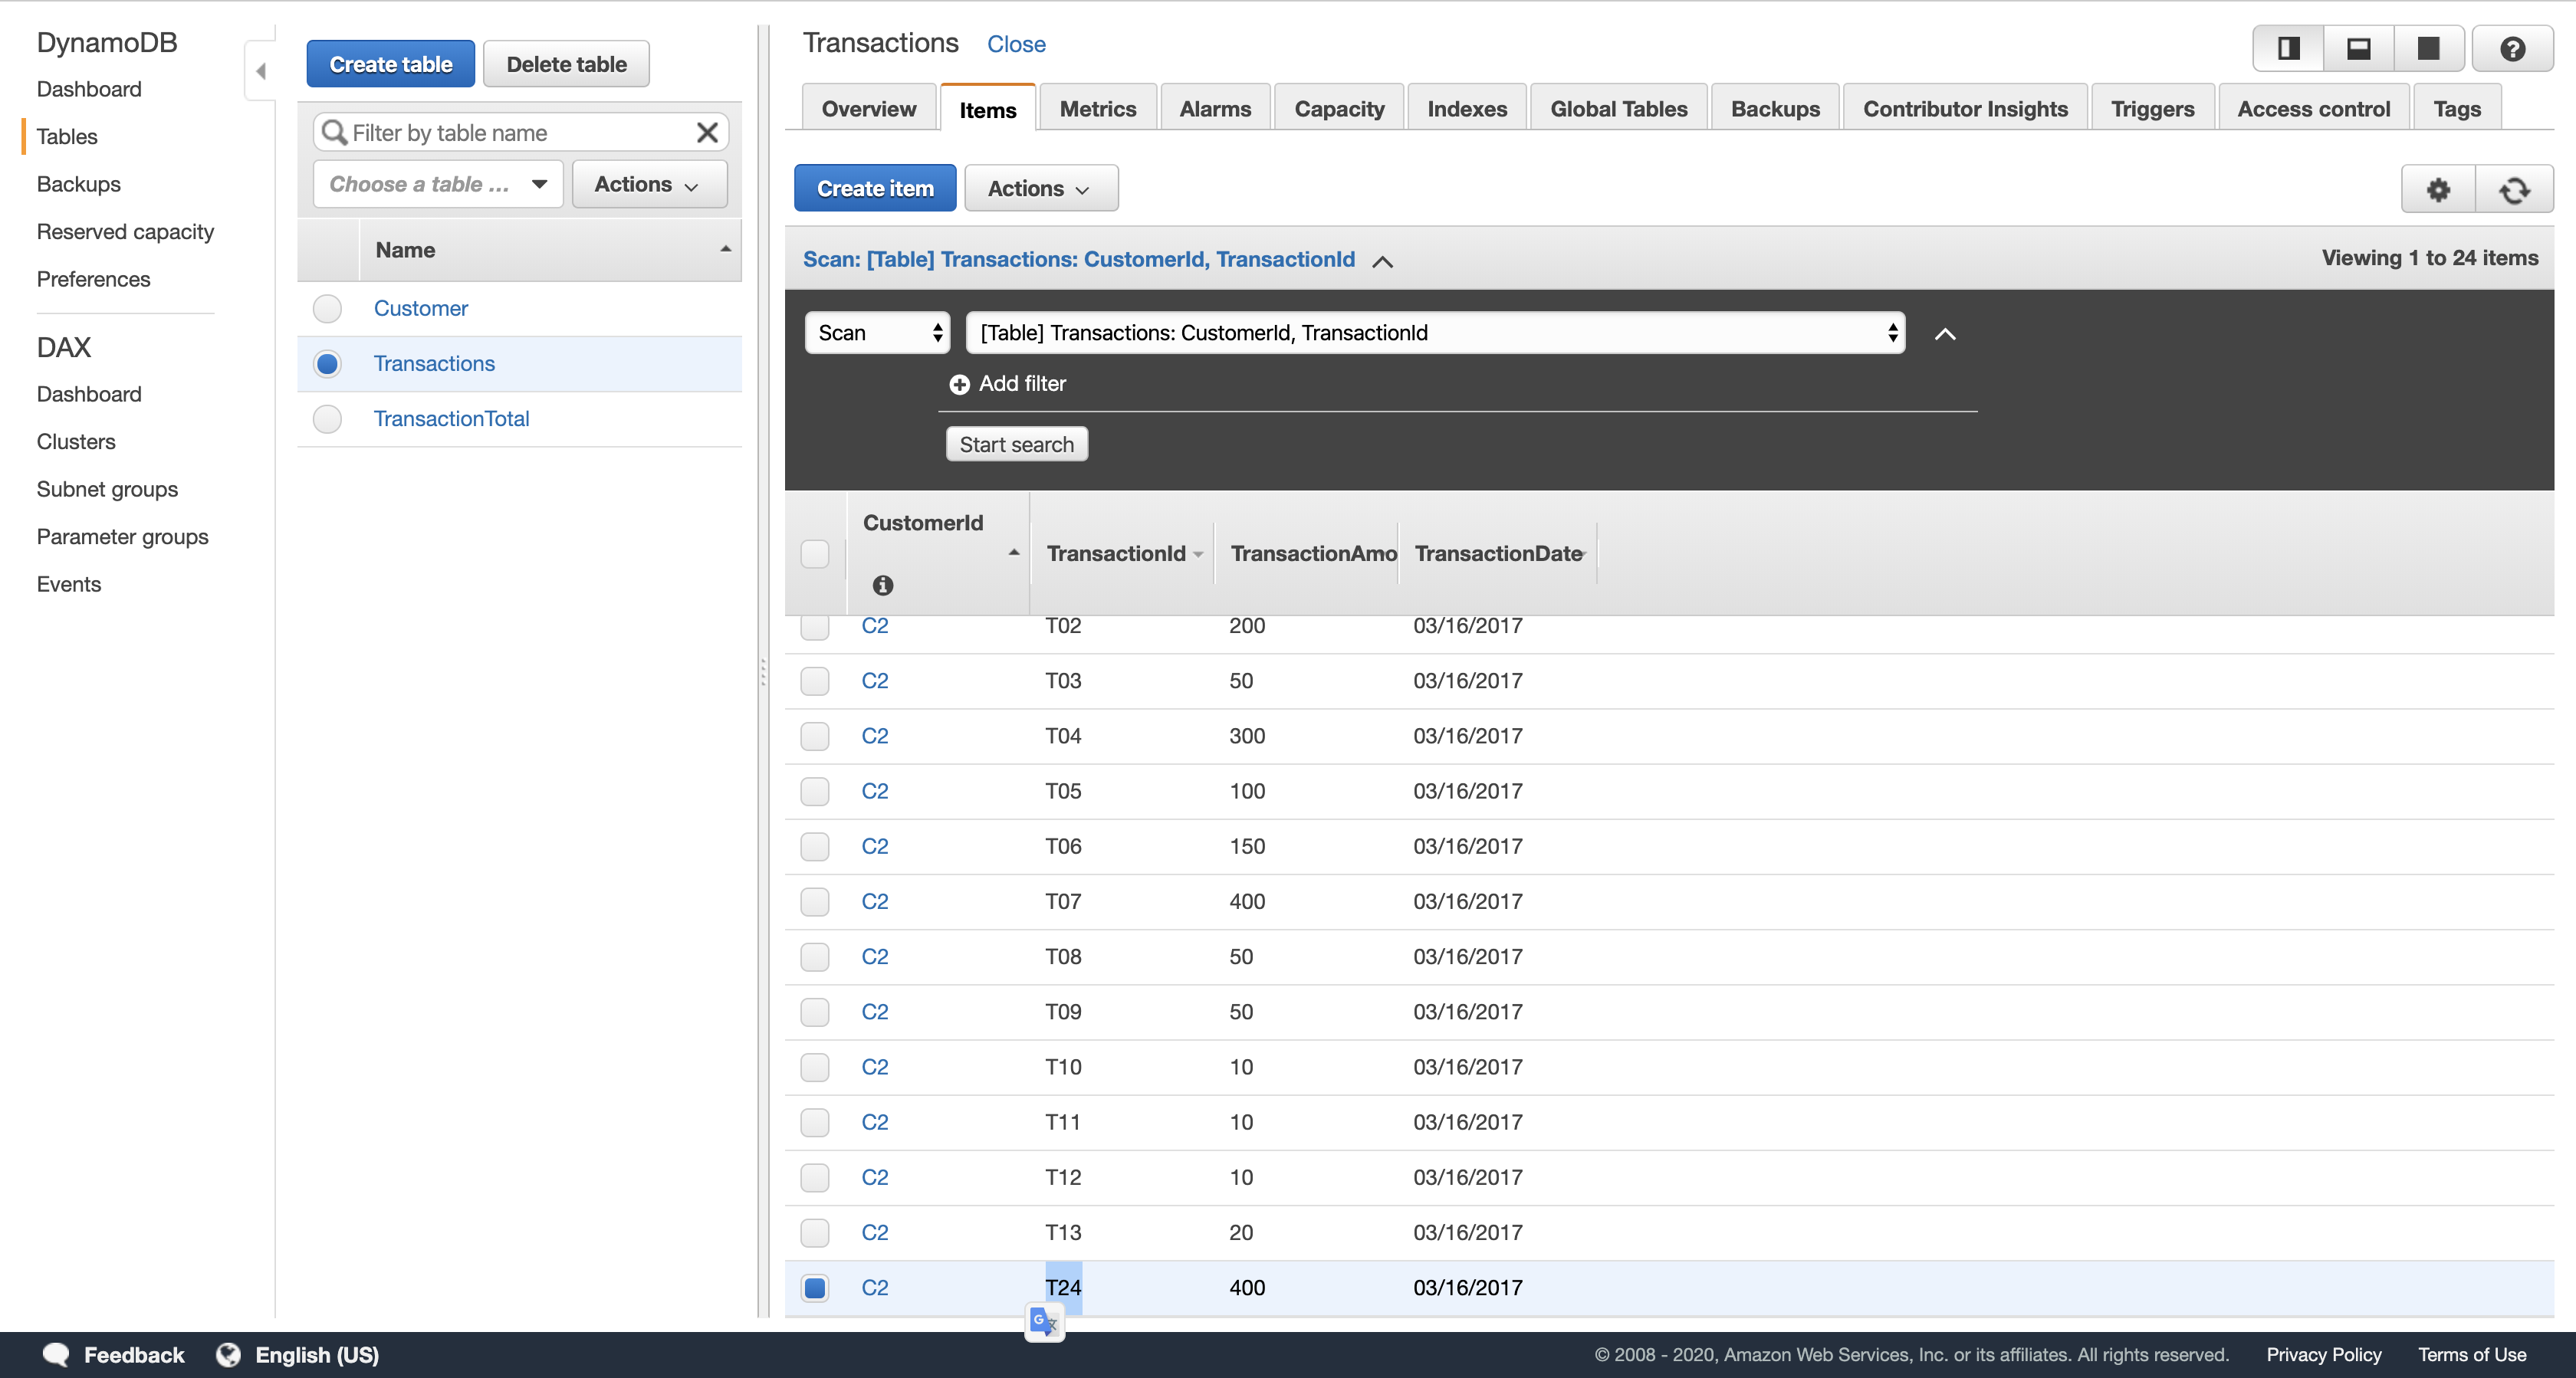Collapse the left navigation sidebar arrow
The height and width of the screenshot is (1378, 2576).
click(x=261, y=71)
